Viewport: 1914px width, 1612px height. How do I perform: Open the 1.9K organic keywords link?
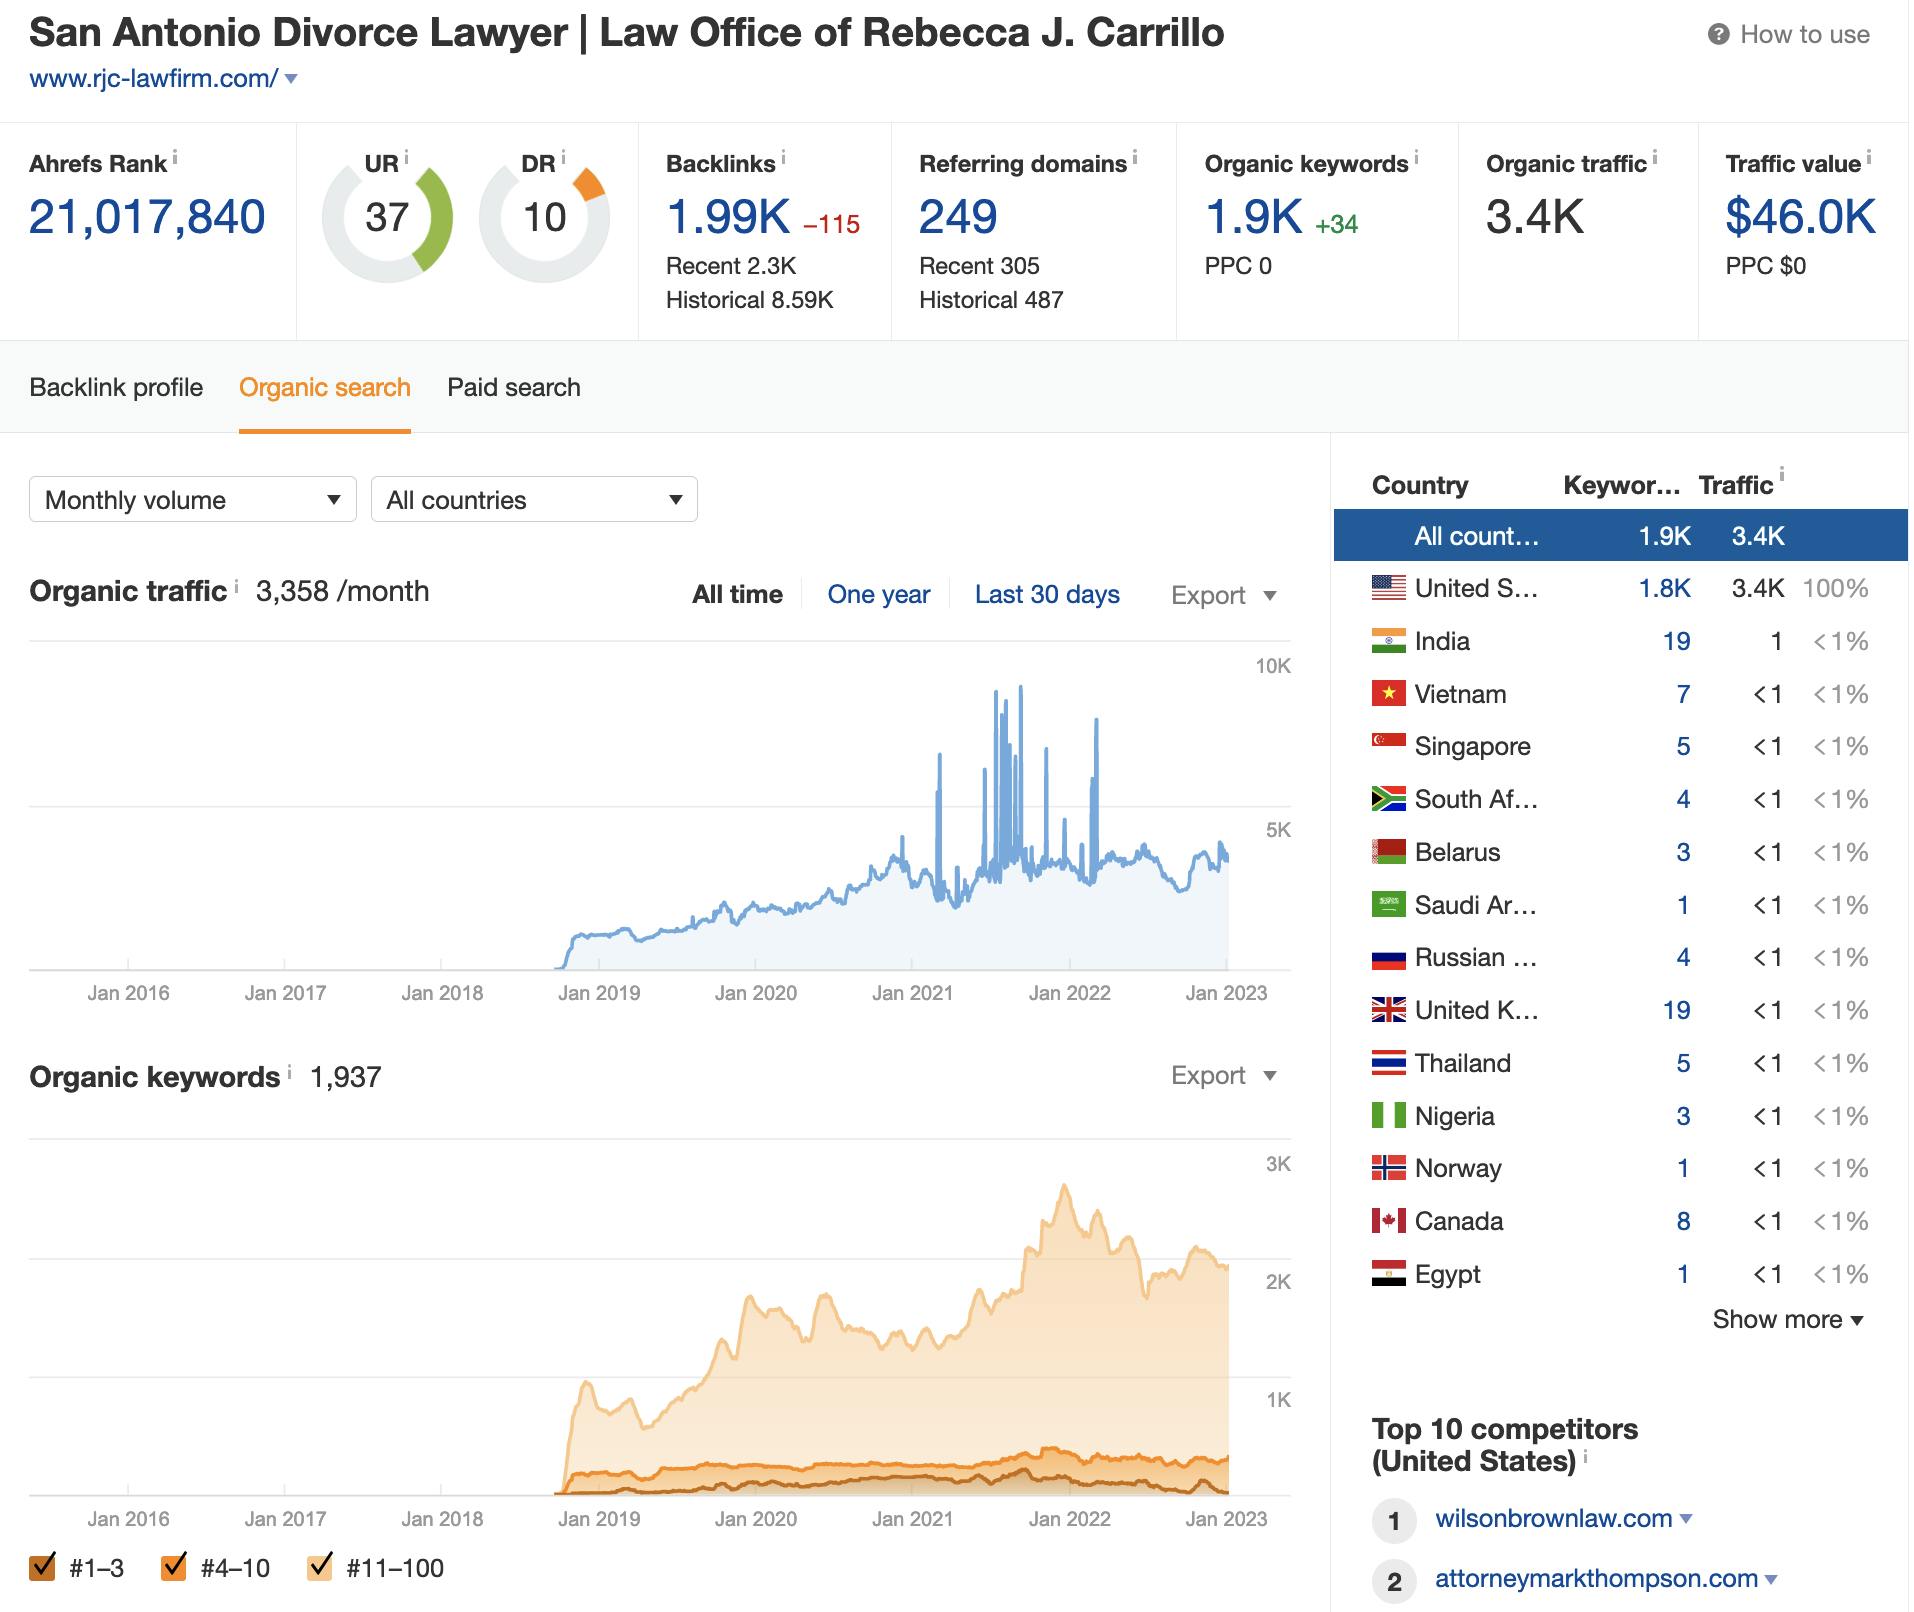(x=1254, y=217)
